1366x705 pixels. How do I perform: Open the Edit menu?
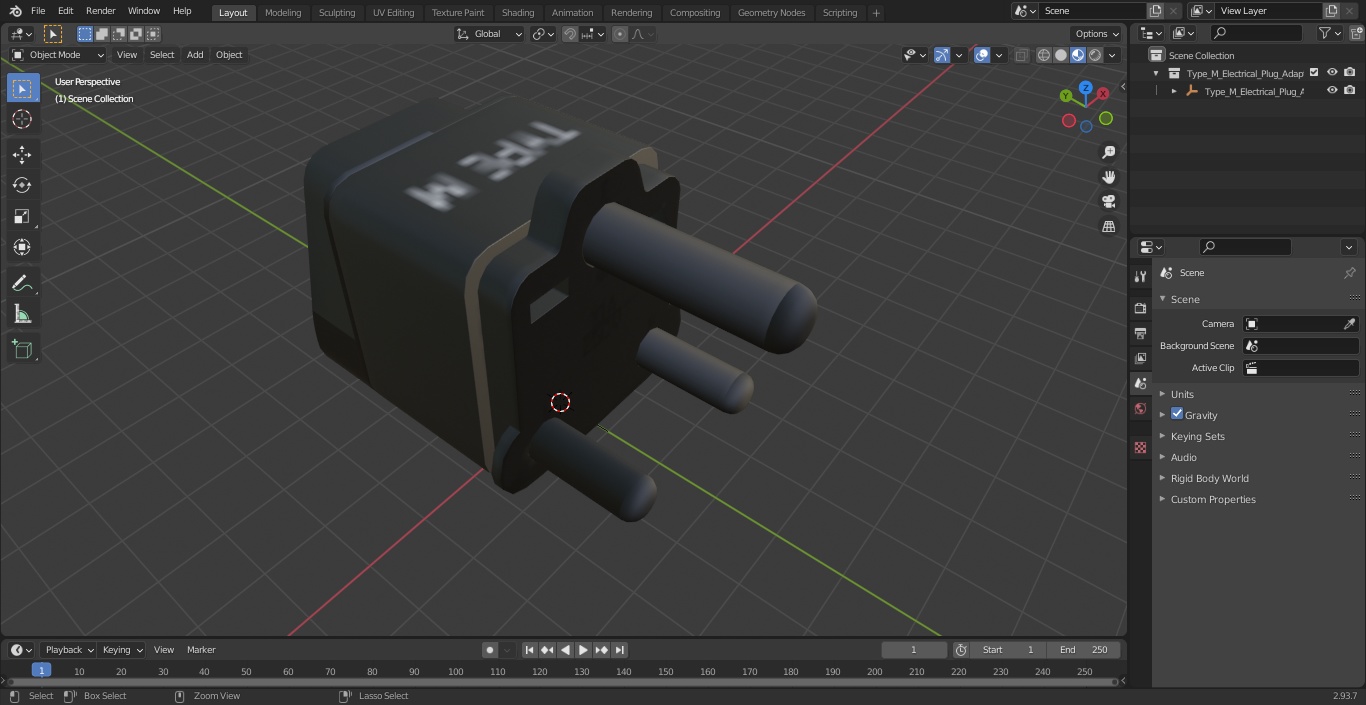point(65,11)
